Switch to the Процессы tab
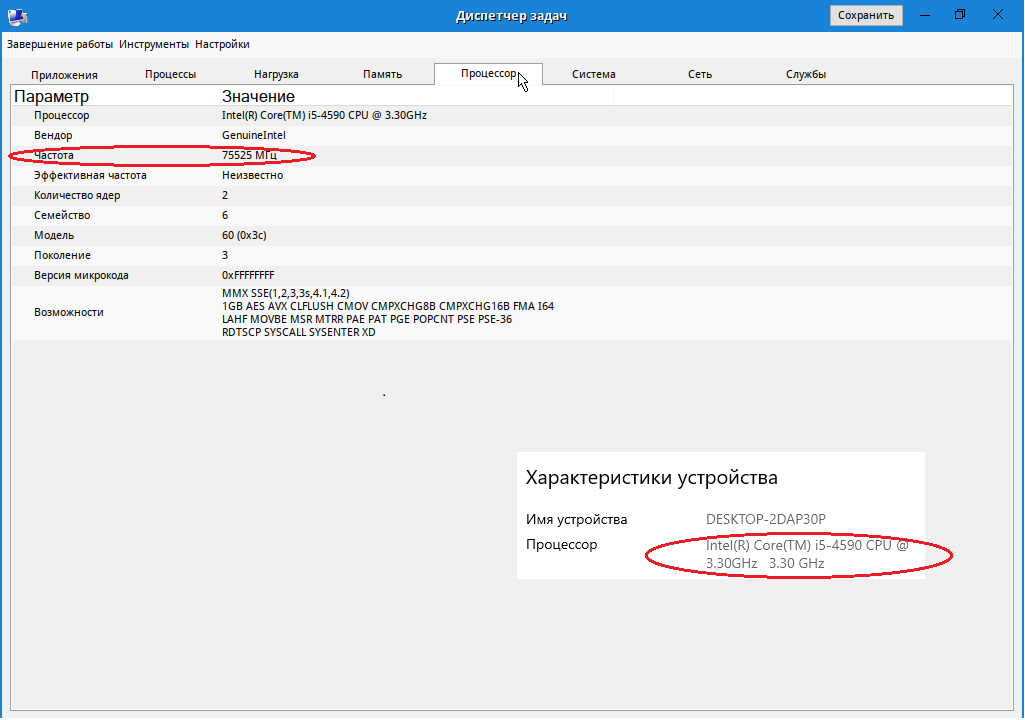Viewport: 1025px width, 720px height. [171, 75]
